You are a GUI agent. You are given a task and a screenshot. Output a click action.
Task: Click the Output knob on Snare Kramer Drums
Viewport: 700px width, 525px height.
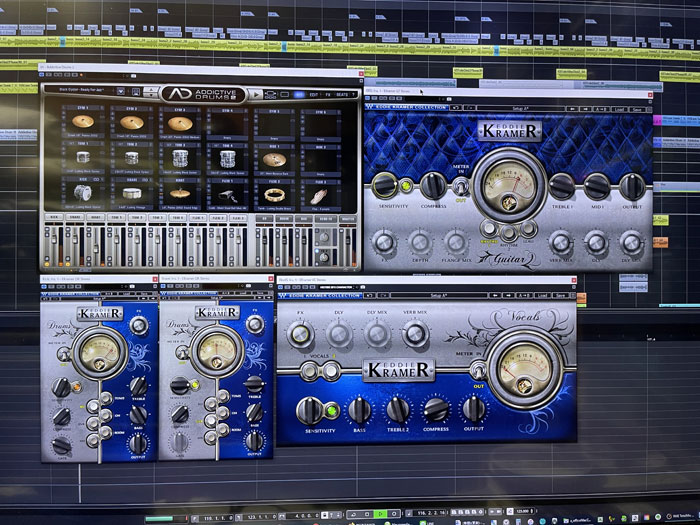[254, 441]
